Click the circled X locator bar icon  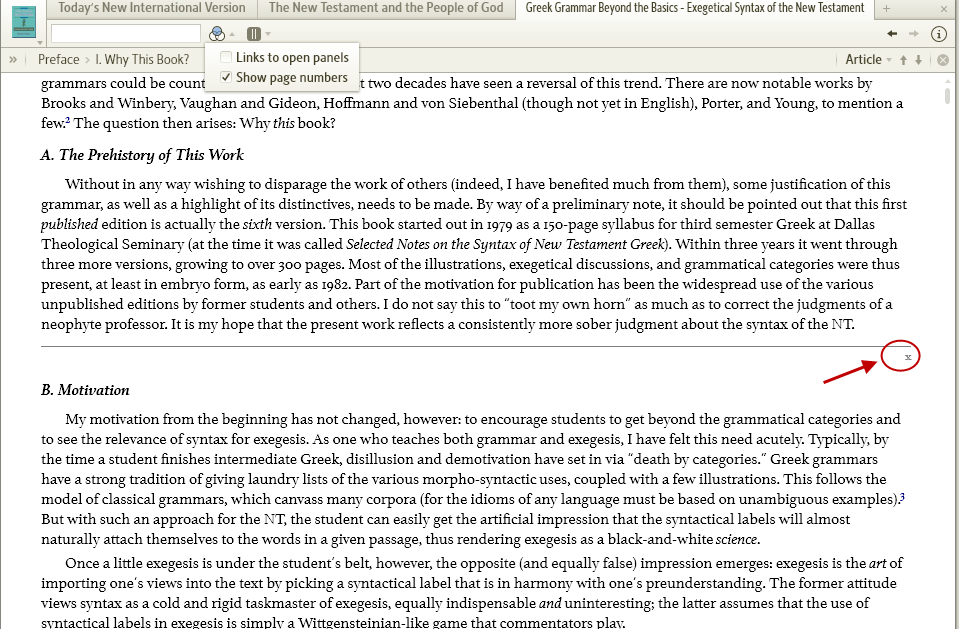click(943, 60)
